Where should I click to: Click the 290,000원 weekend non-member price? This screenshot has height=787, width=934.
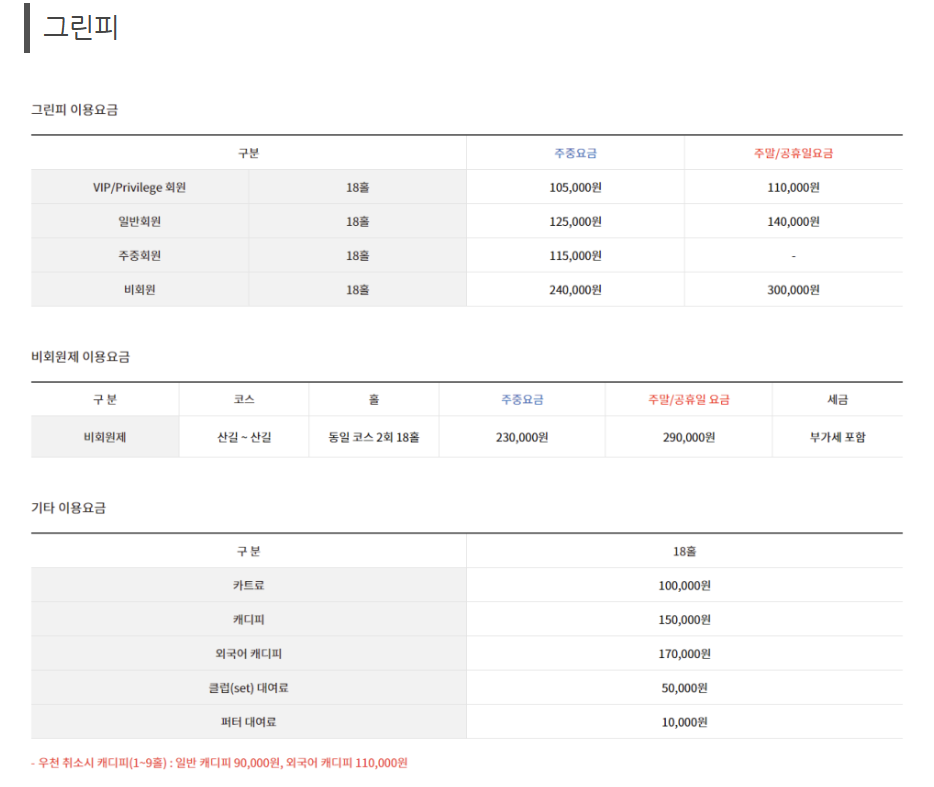point(689,437)
